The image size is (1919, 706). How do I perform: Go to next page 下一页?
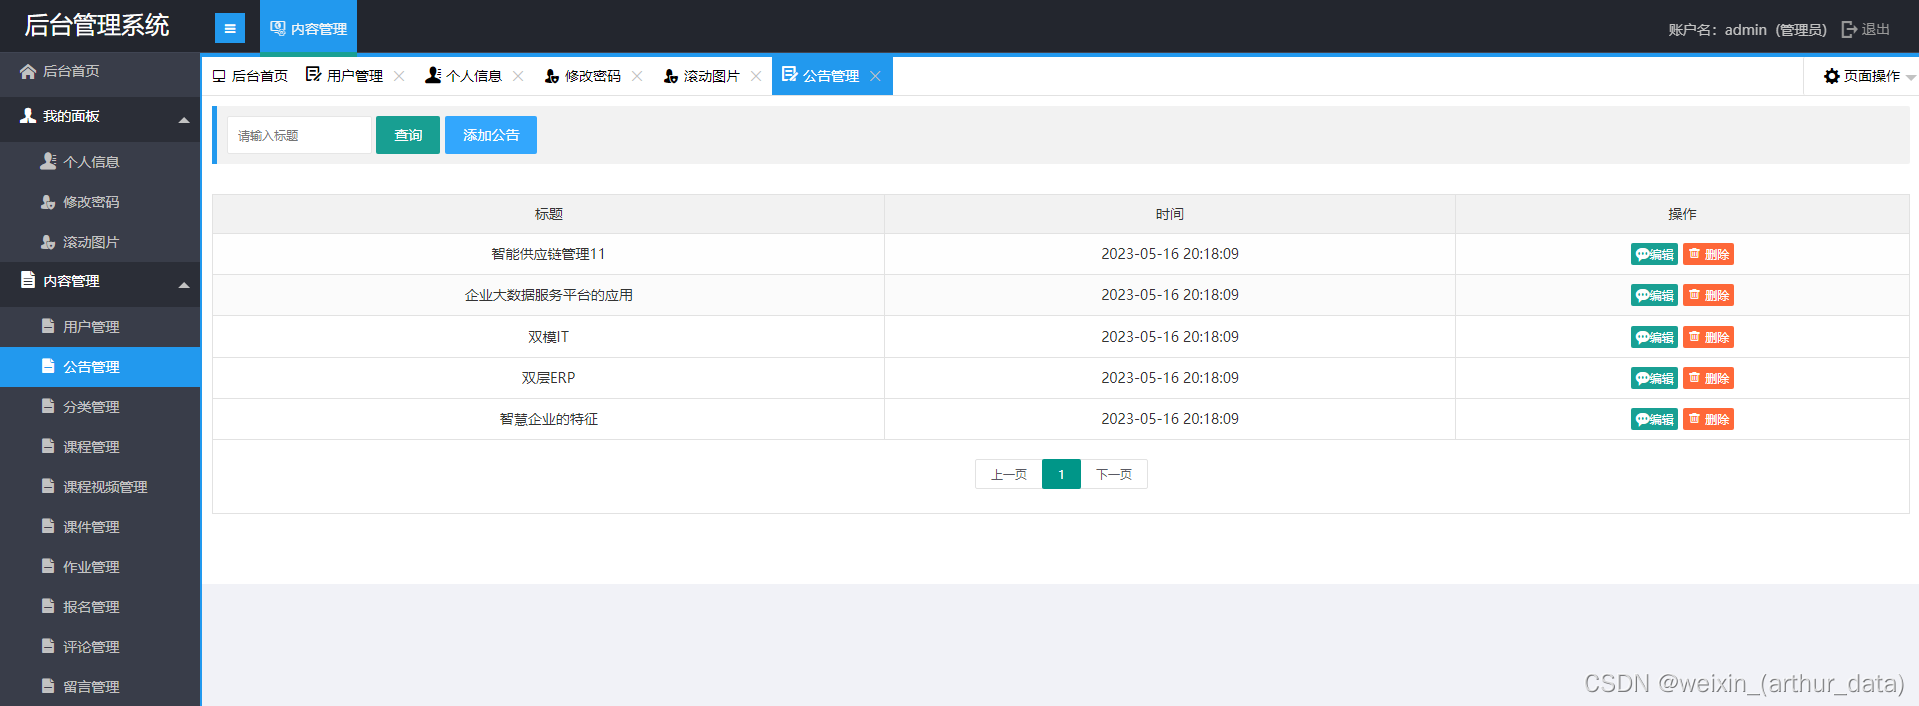(1114, 474)
